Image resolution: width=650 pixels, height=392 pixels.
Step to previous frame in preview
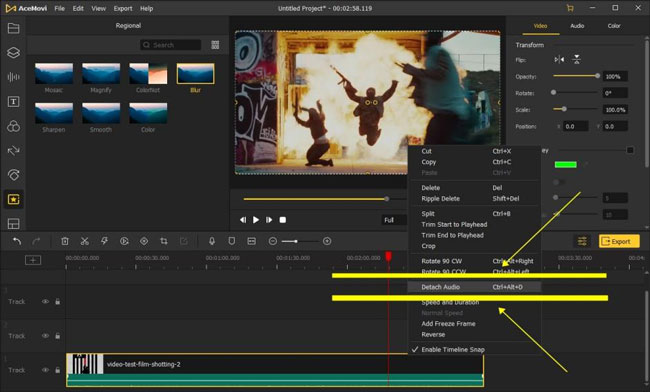click(243, 220)
